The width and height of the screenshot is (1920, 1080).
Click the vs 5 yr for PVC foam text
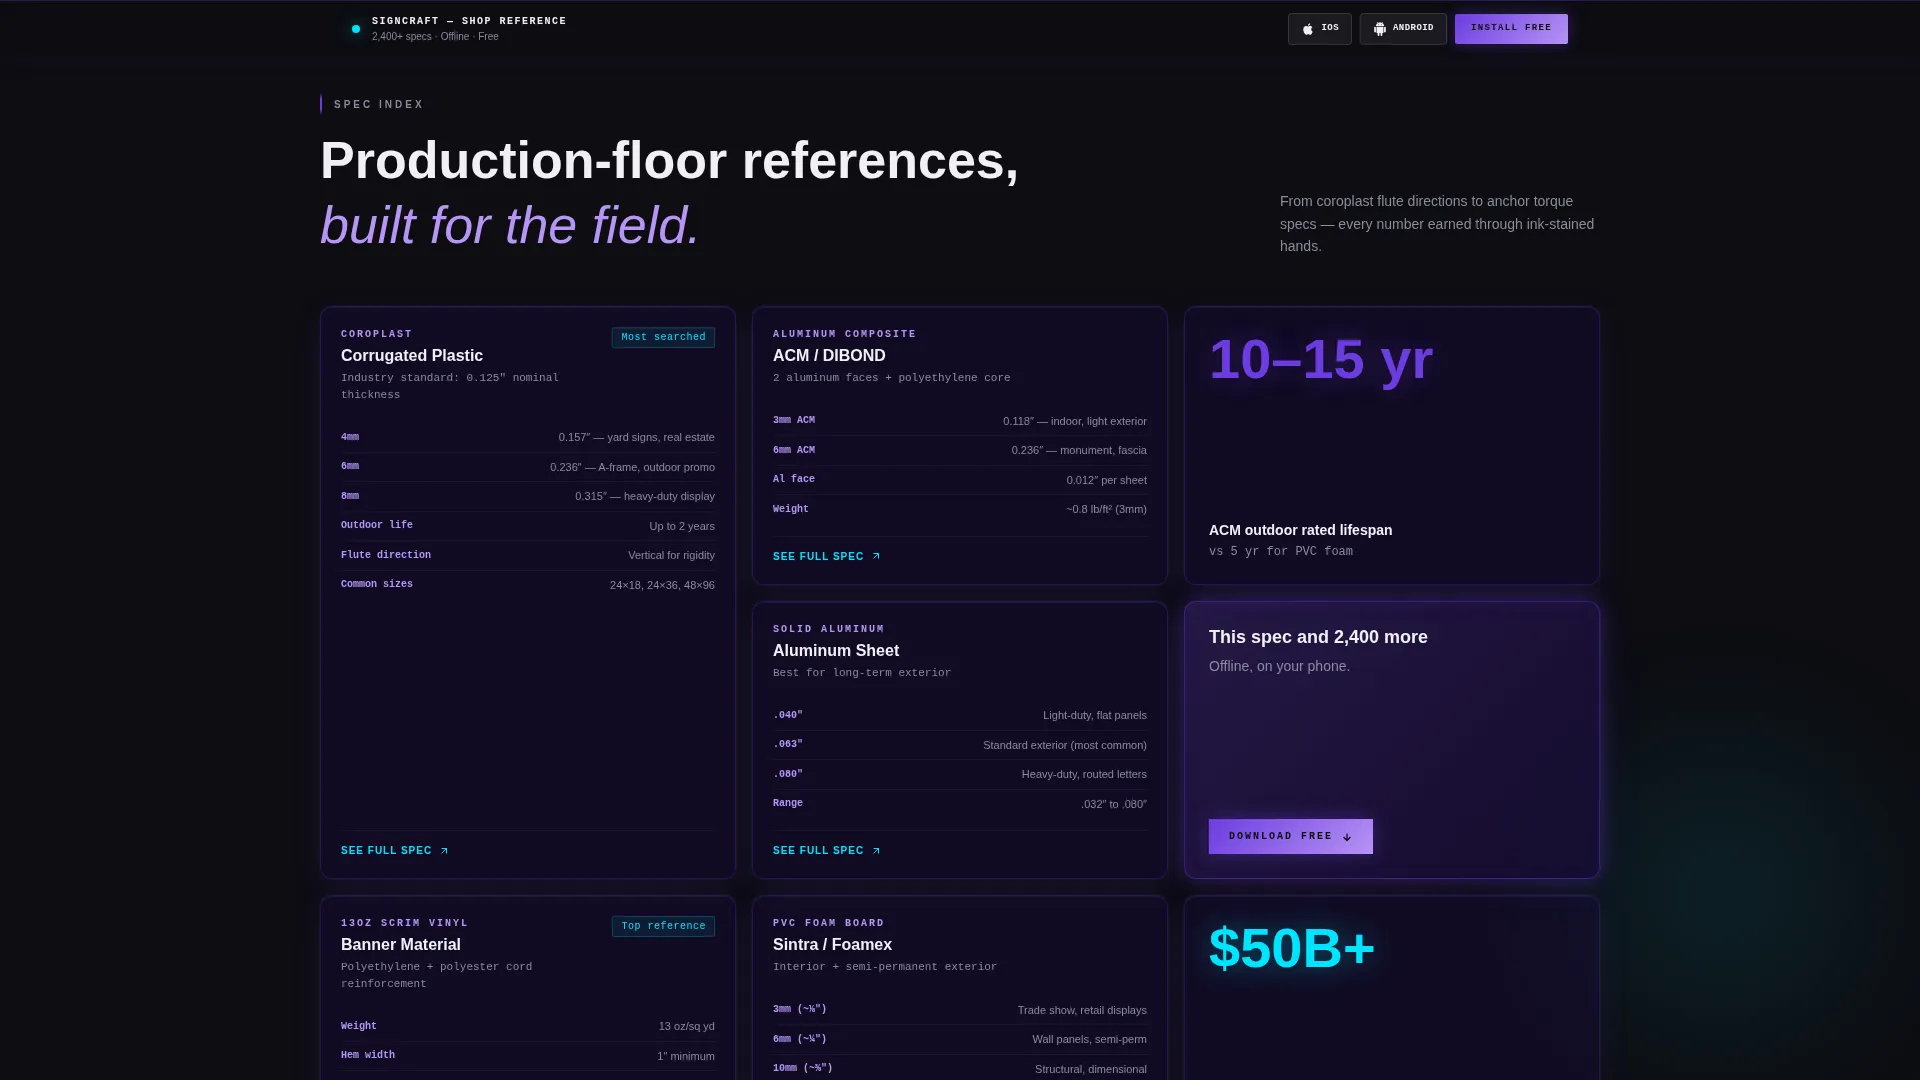(1281, 552)
